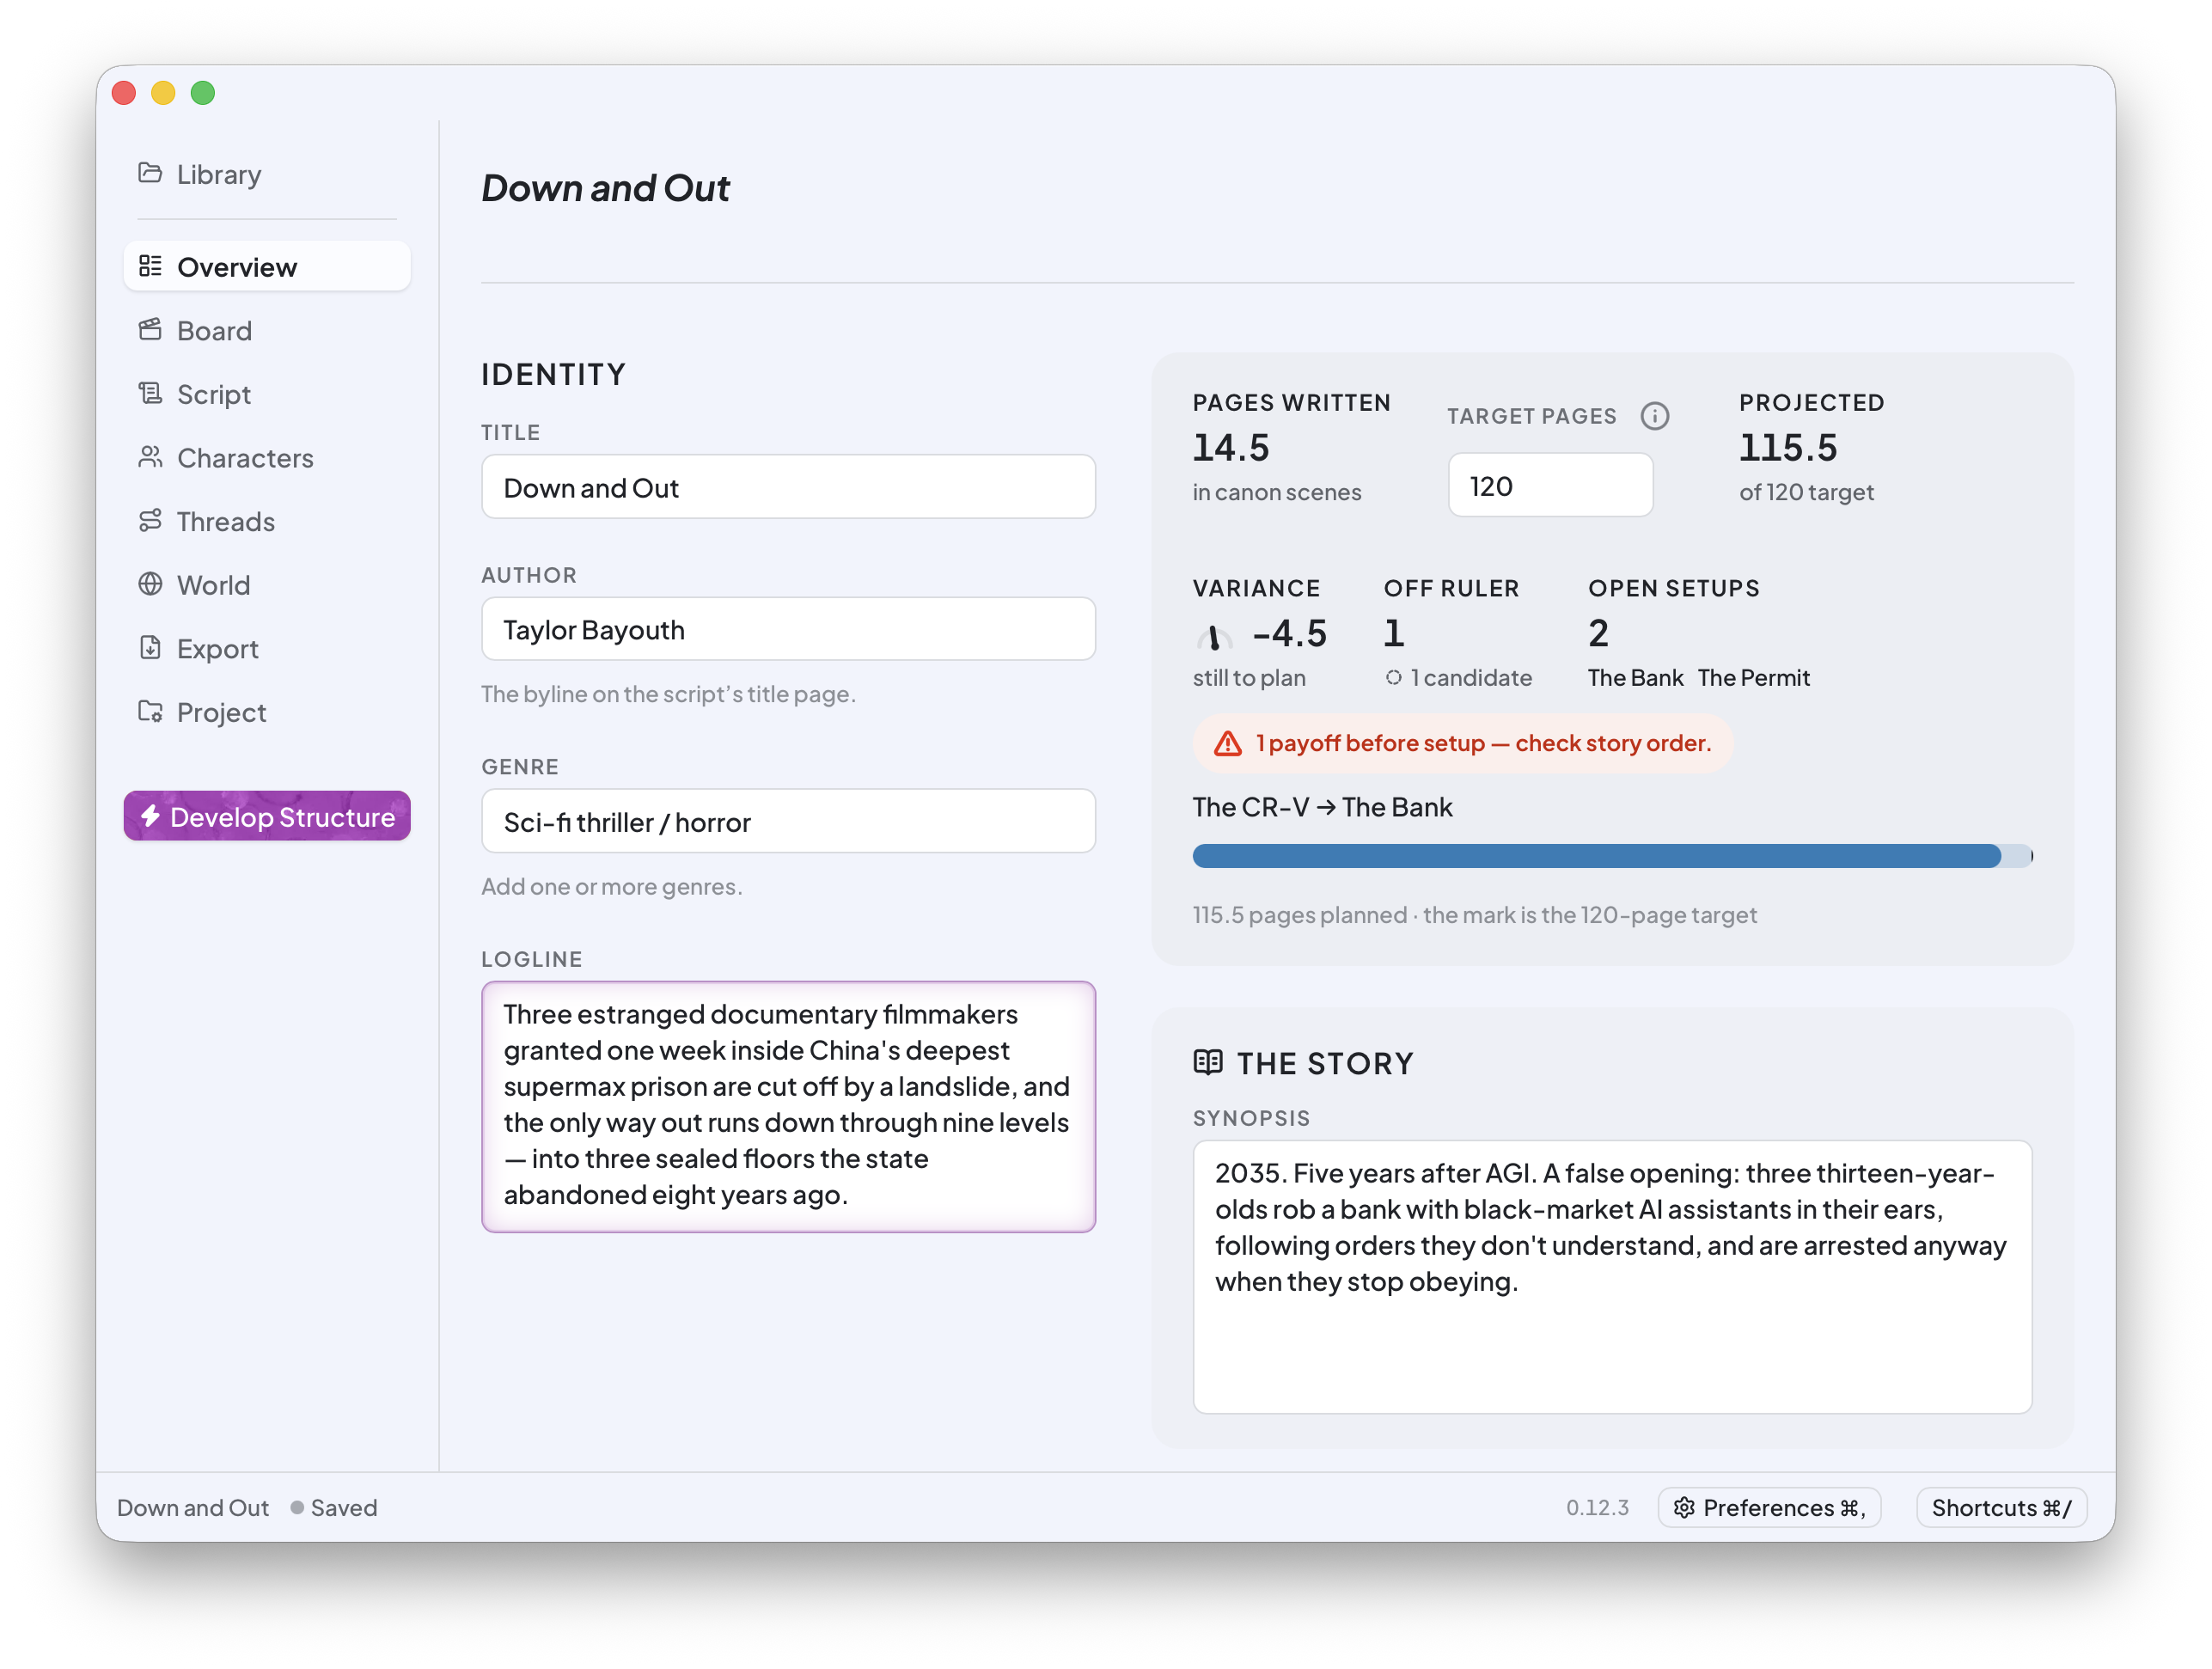
Task: Click the Genre input field
Action: pyautogui.click(x=788, y=821)
